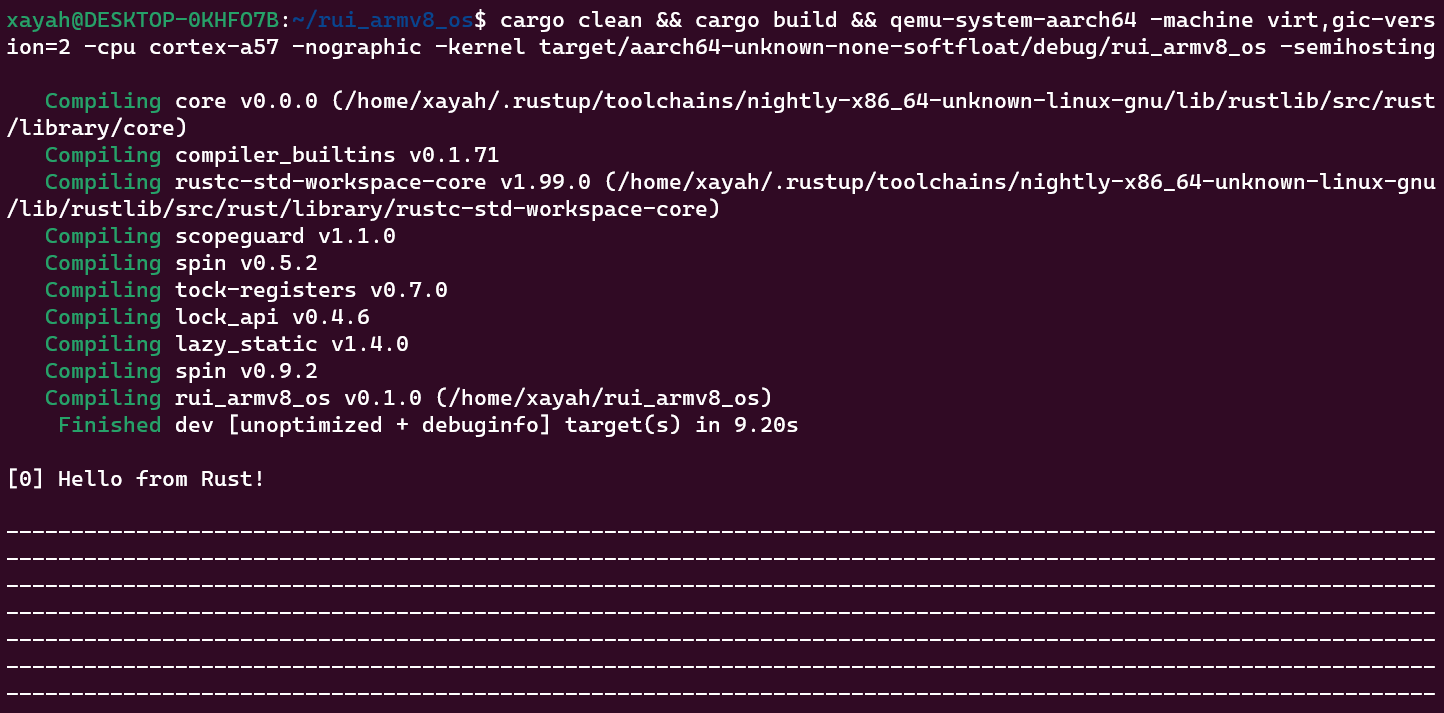
Task: Click the 'spin v0.9.2' line
Action: coord(246,371)
